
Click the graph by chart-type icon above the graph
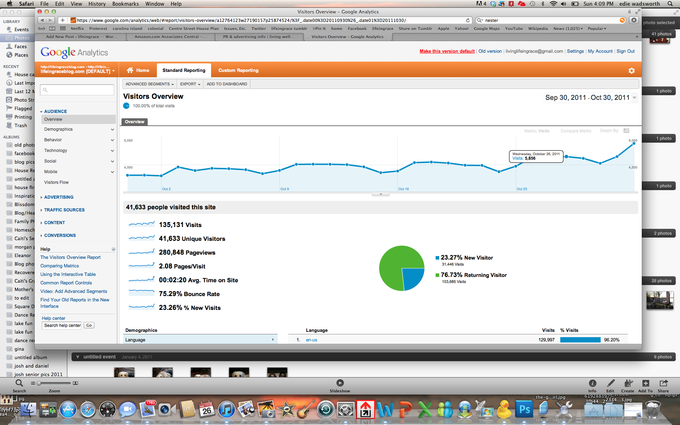626,131
